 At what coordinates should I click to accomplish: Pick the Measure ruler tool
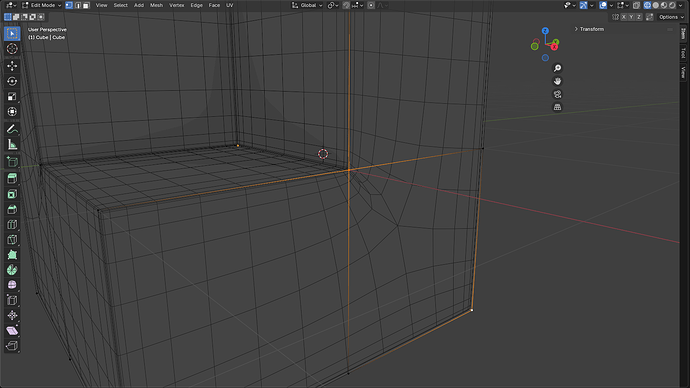pyautogui.click(x=12, y=144)
